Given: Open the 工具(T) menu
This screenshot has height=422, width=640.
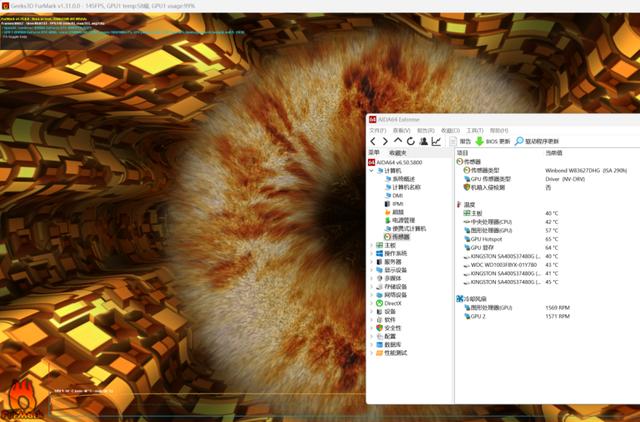Looking at the screenshot, I should coord(475,130).
